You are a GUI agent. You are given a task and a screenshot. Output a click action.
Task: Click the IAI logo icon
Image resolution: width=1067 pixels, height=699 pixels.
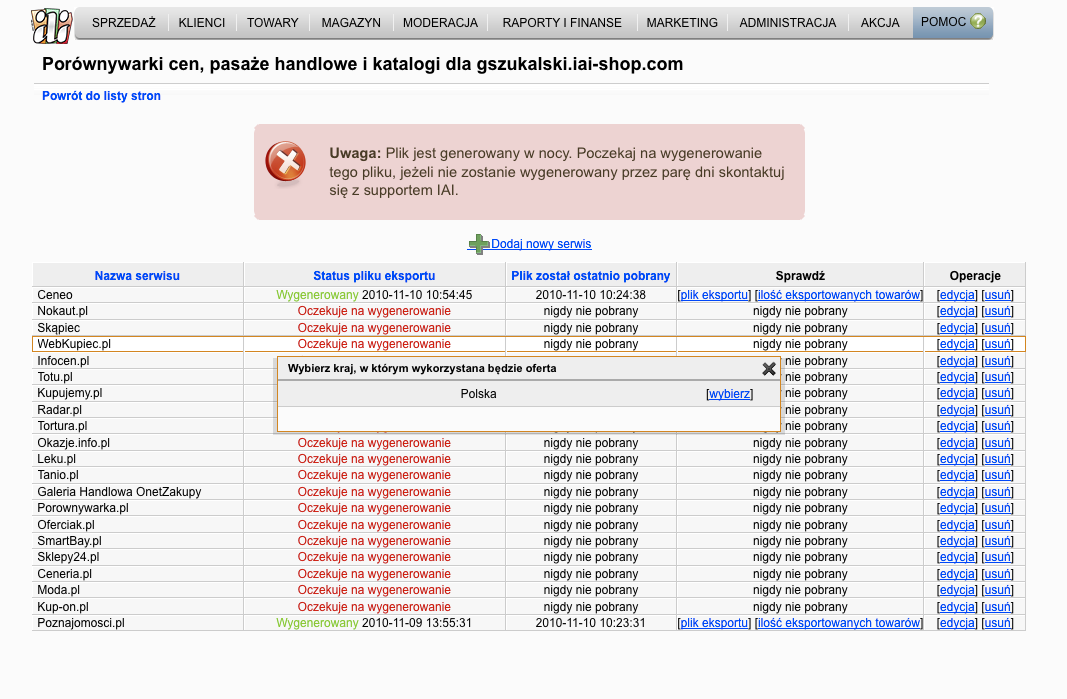(x=52, y=25)
